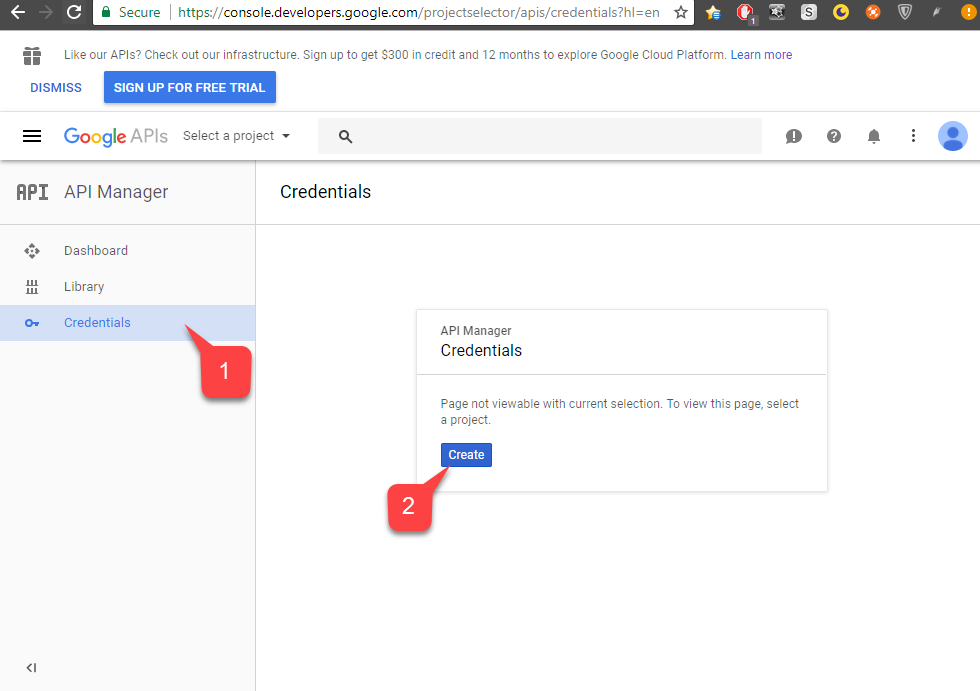Image resolution: width=980 pixels, height=691 pixels.
Task: Open Library in the sidebar
Action: click(x=84, y=287)
